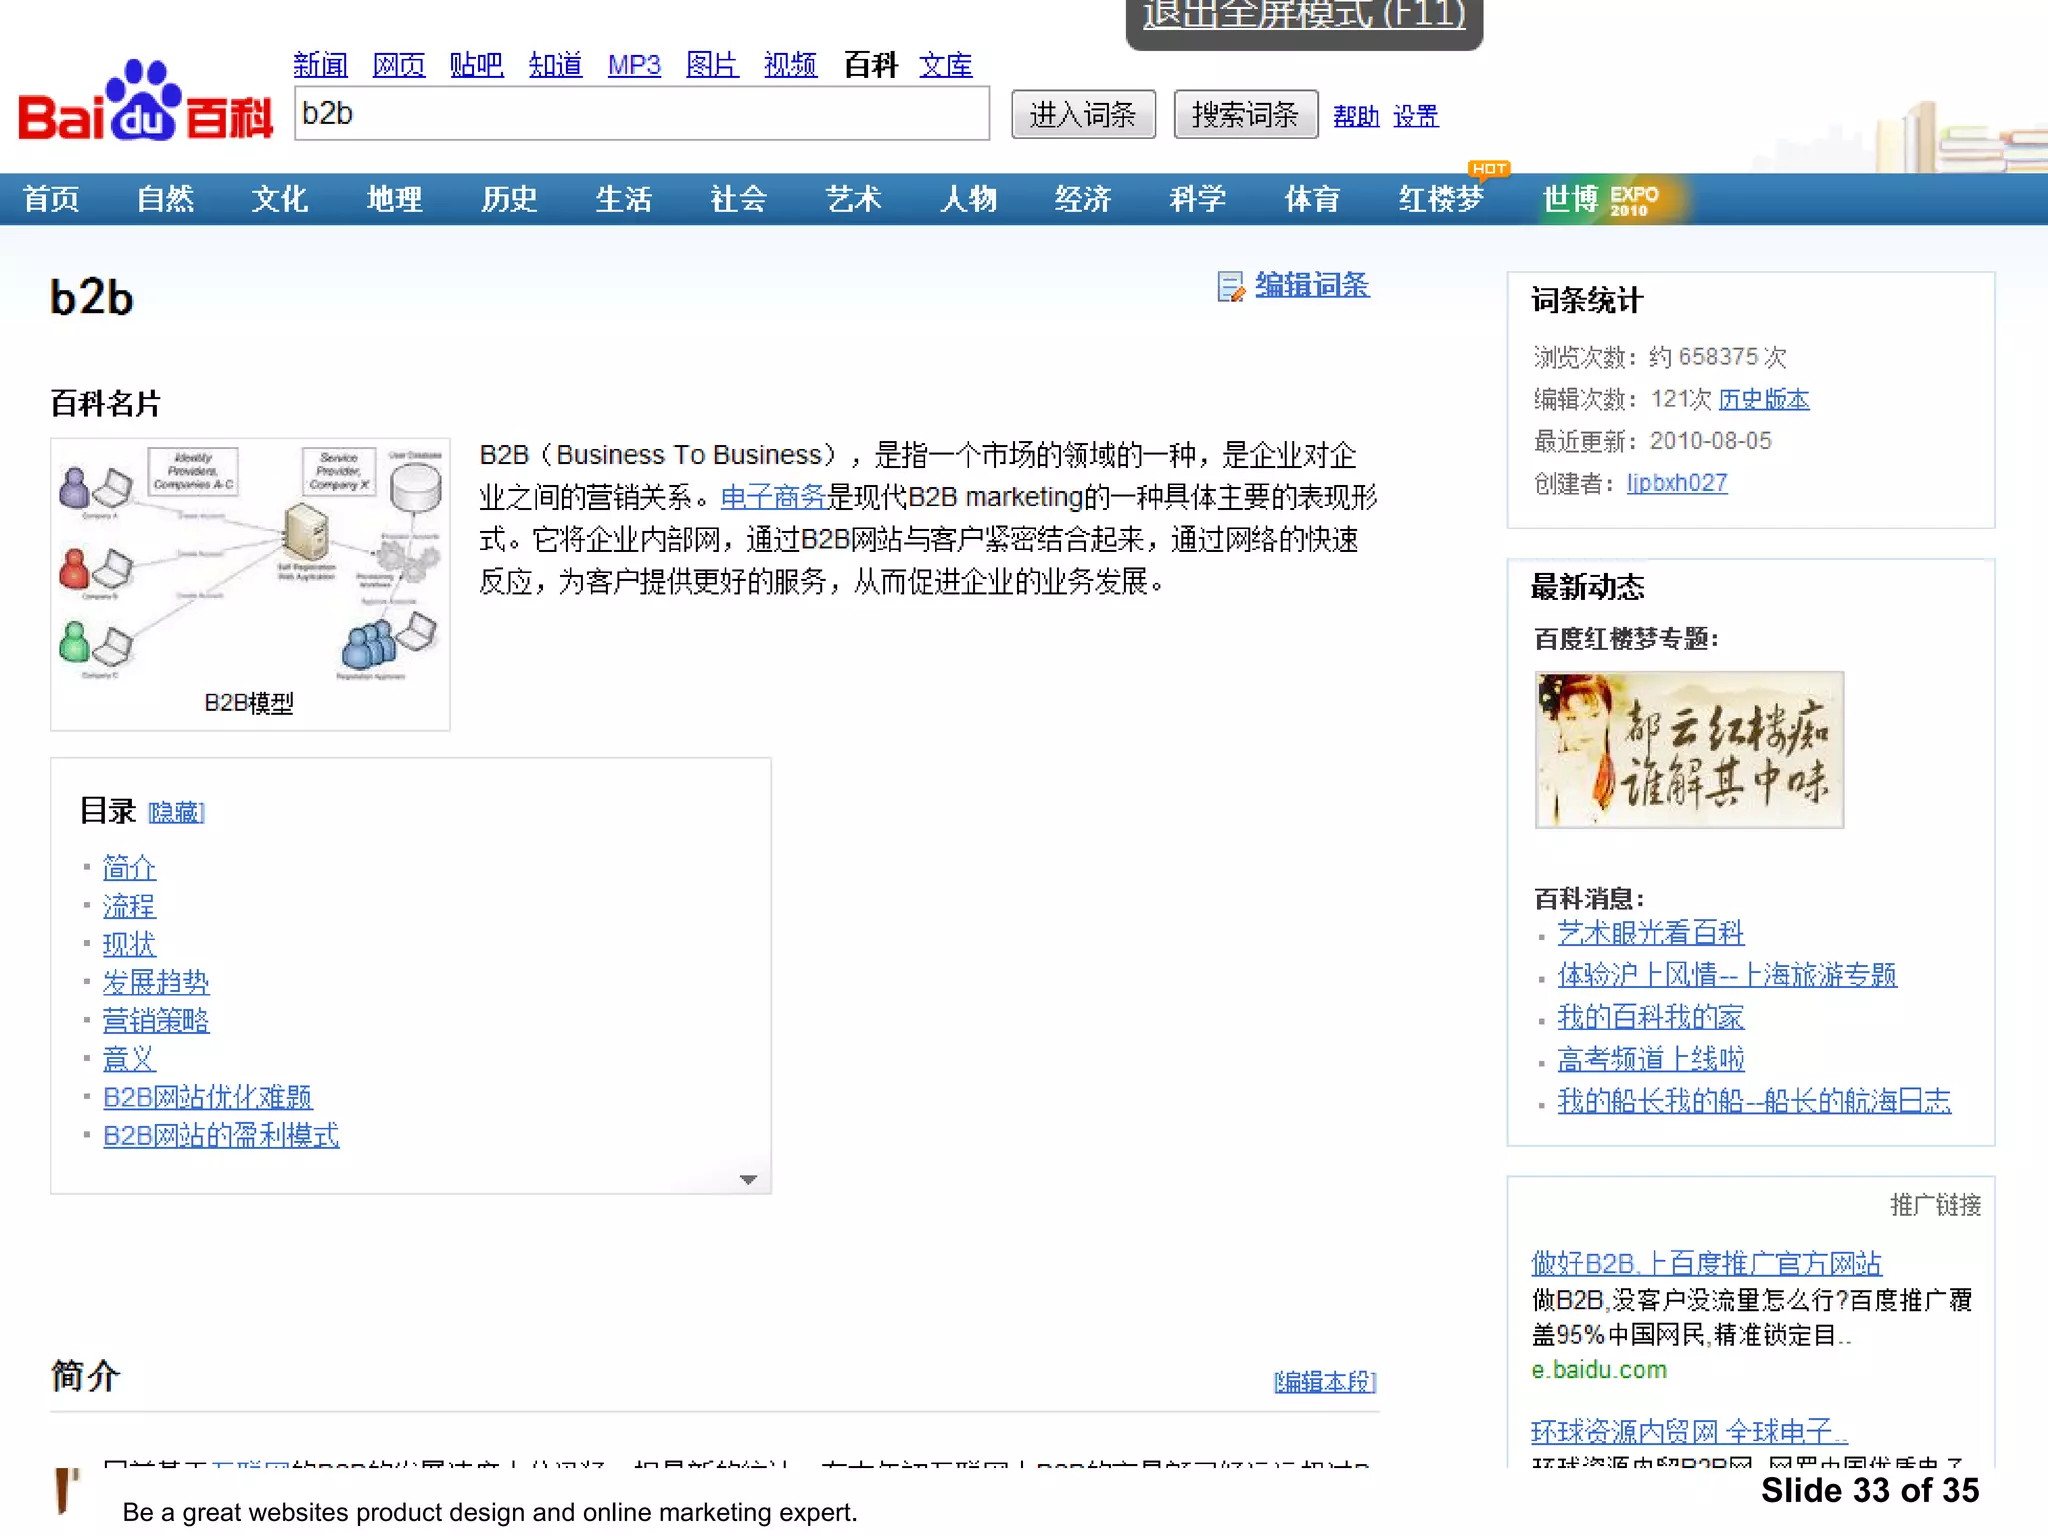The height and width of the screenshot is (1536, 2048).
Task: Click the HOT badge above 红楼梦
Action: click(x=1489, y=169)
